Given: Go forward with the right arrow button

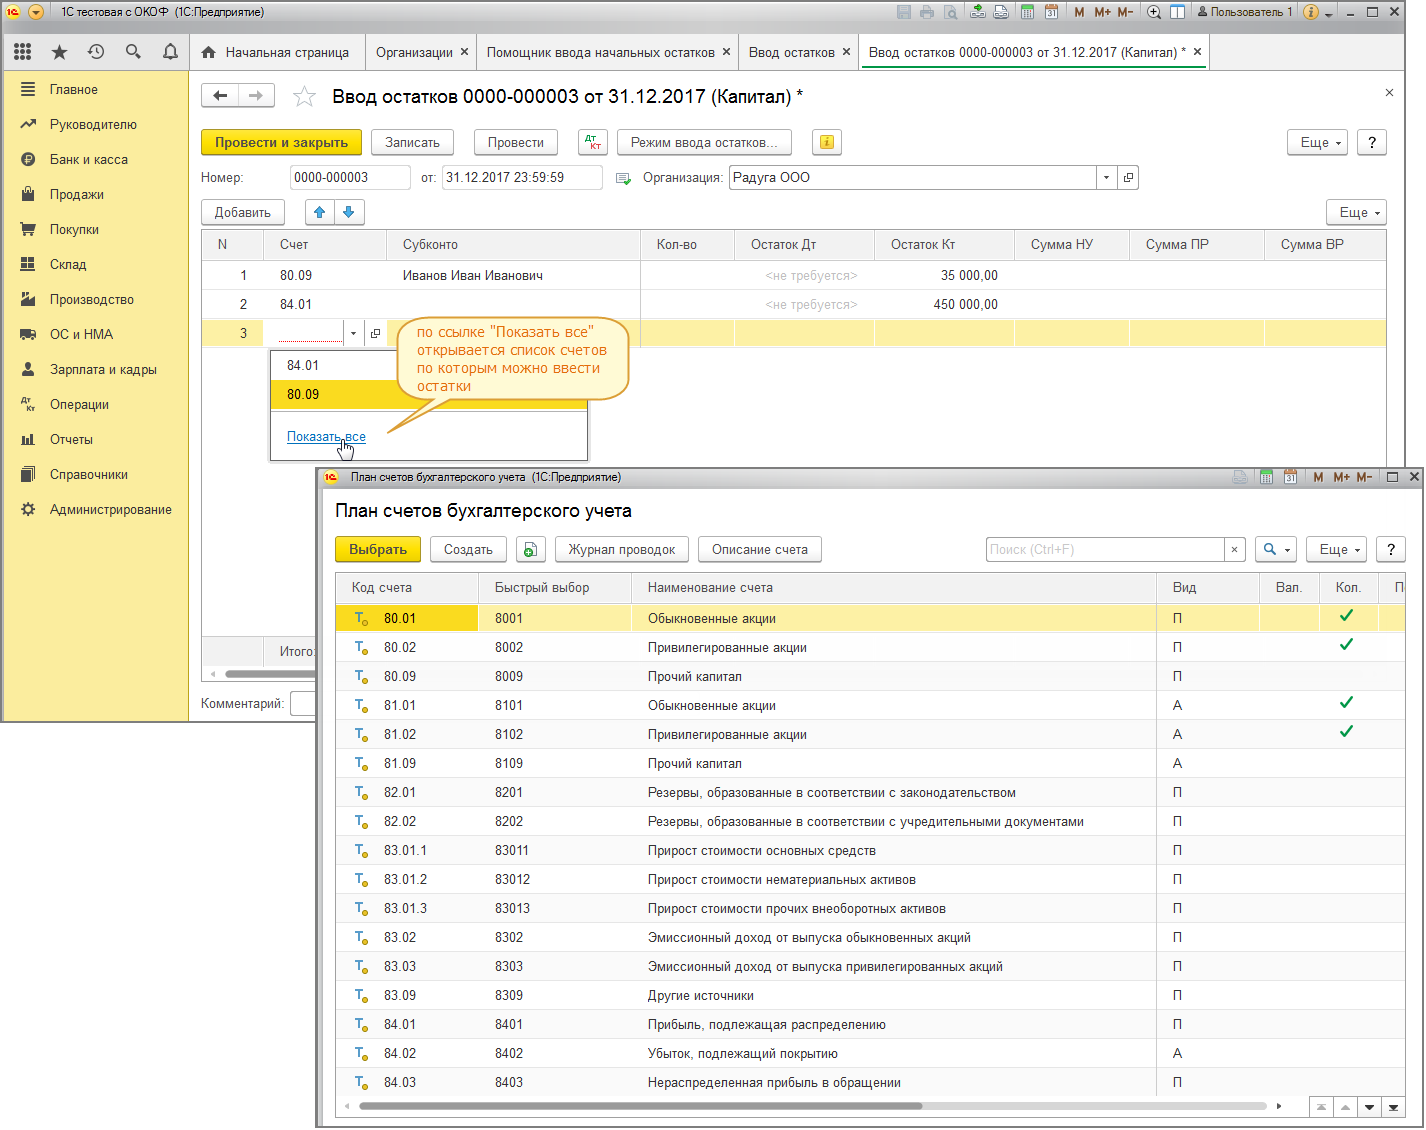Looking at the screenshot, I should coord(256,96).
